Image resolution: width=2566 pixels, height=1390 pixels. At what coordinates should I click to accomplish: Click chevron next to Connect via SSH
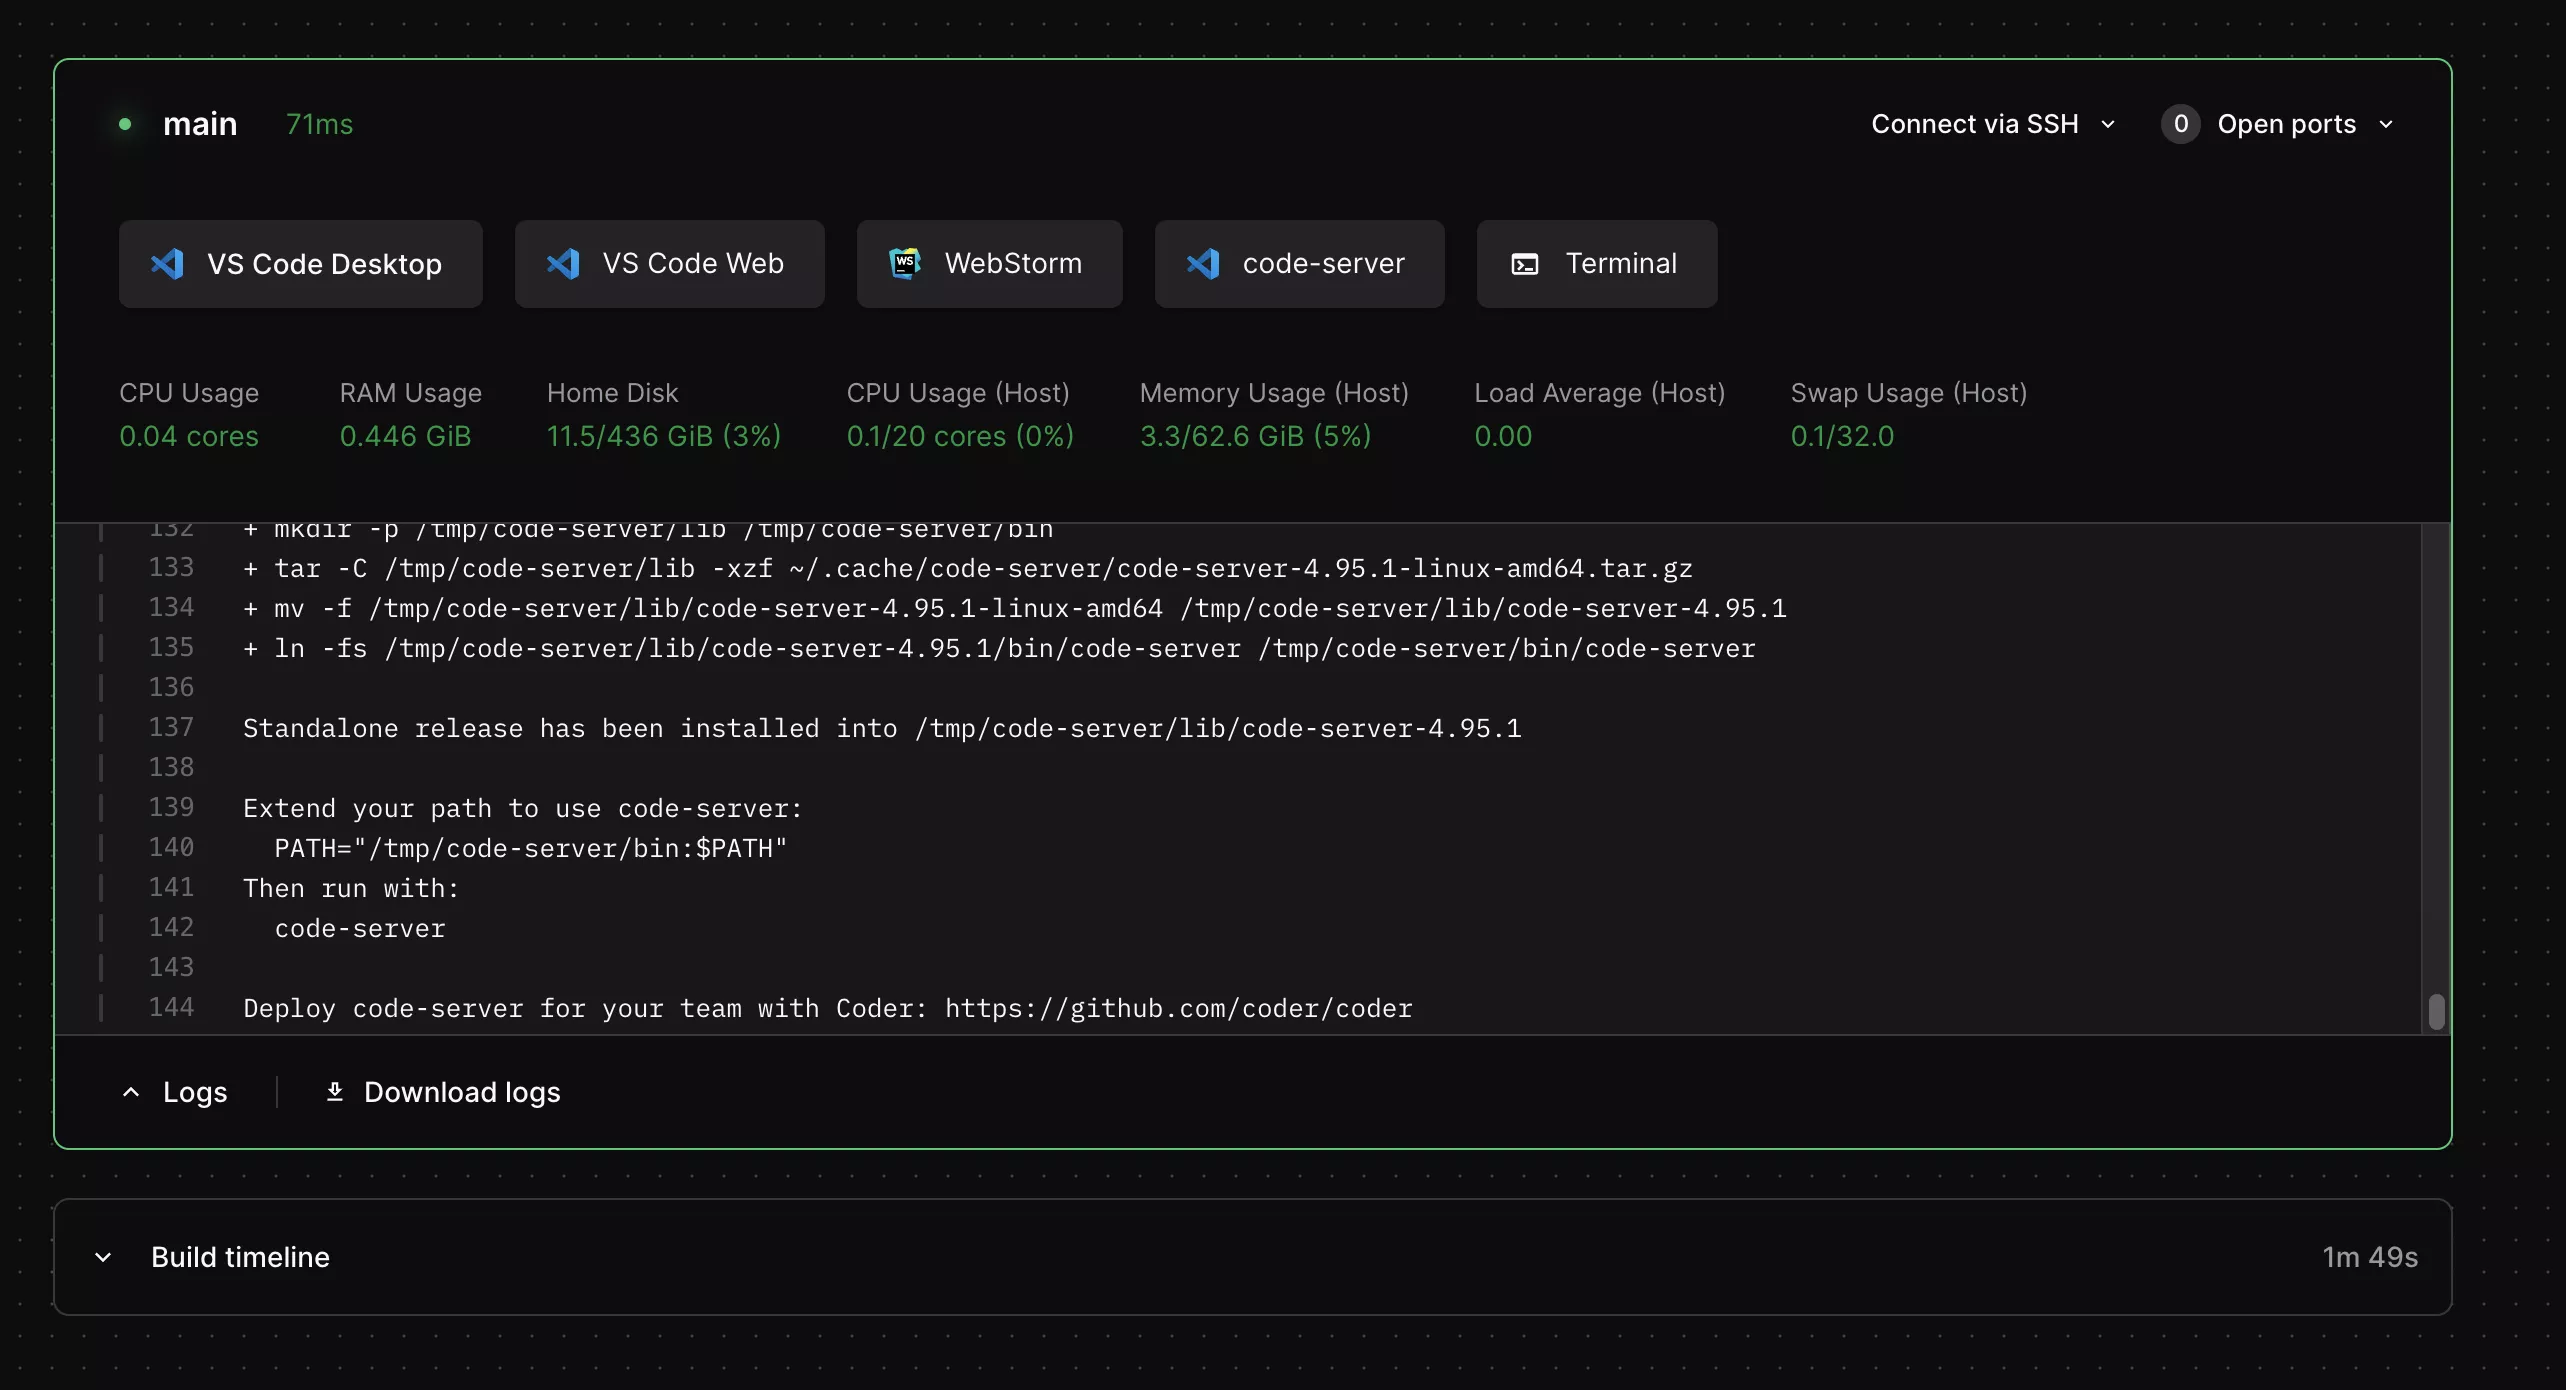(2108, 125)
